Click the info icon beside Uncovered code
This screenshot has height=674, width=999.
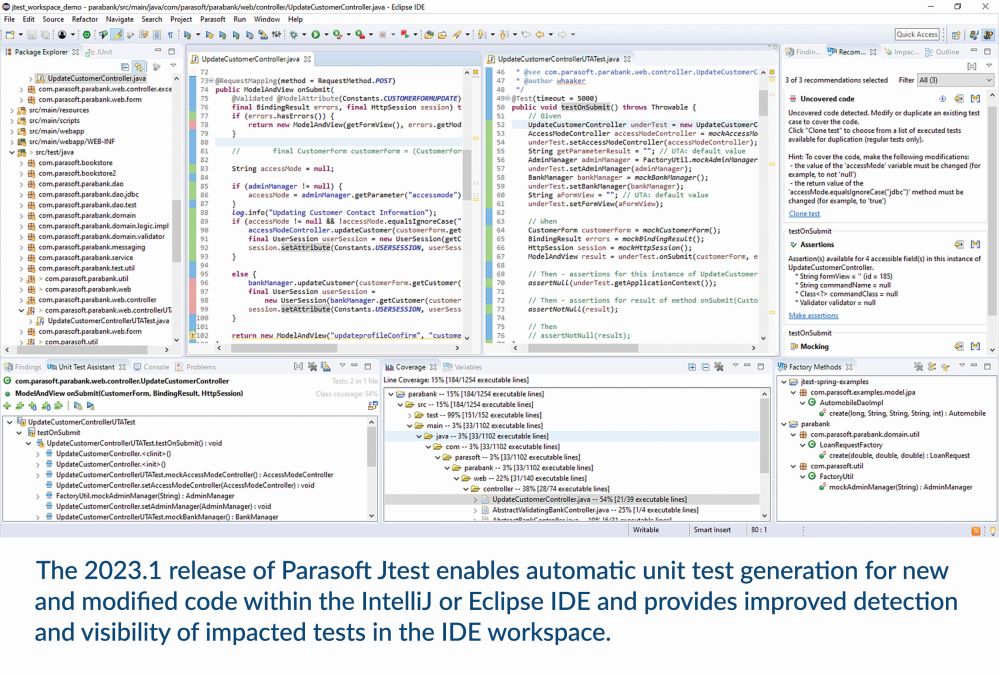(942, 99)
